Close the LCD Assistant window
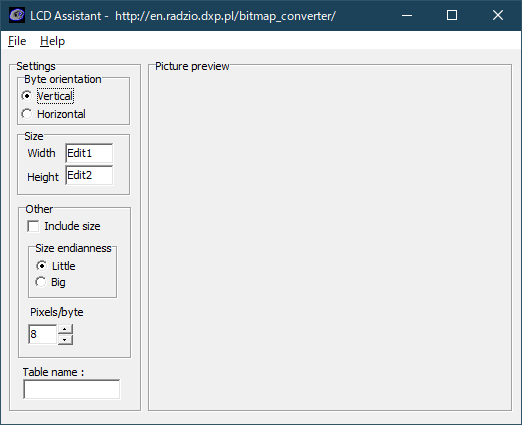522x425 pixels. (x=498, y=15)
